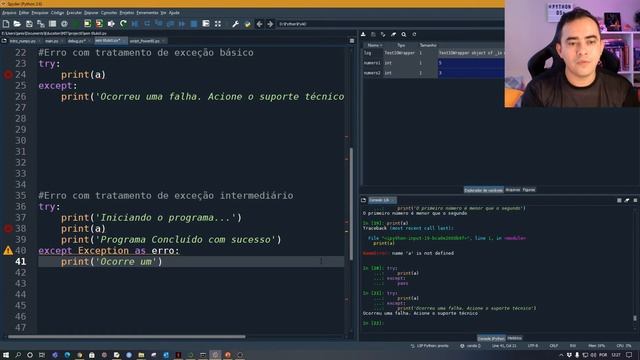The width and height of the screenshot is (640, 360).
Task: Select Explorador de variáveis tab
Action: 483,190
